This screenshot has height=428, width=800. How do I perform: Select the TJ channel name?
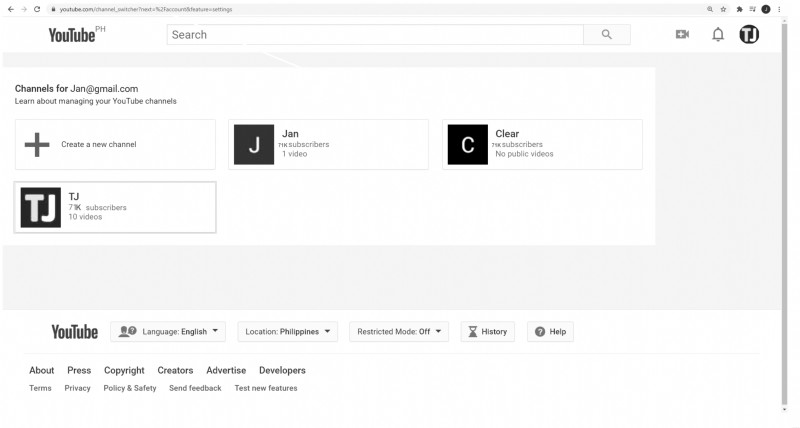(x=74, y=196)
